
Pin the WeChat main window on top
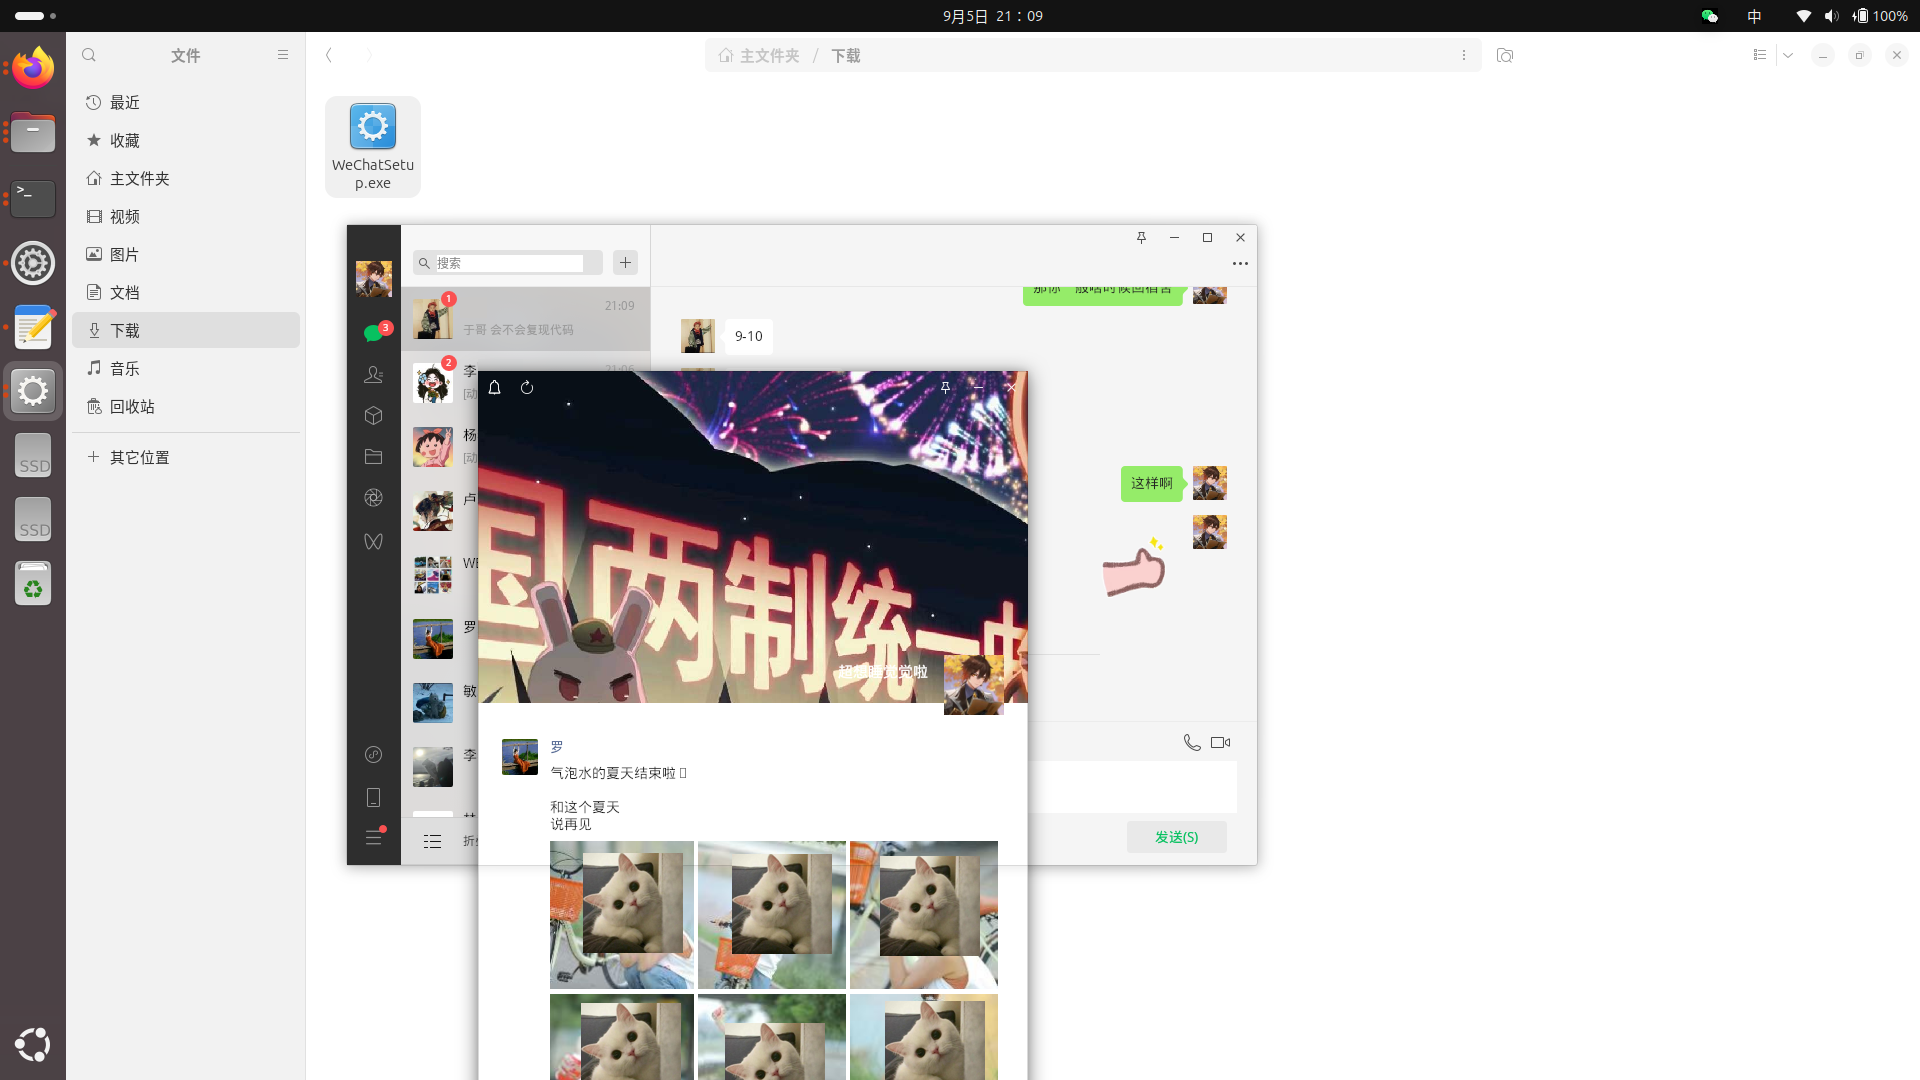(1141, 238)
